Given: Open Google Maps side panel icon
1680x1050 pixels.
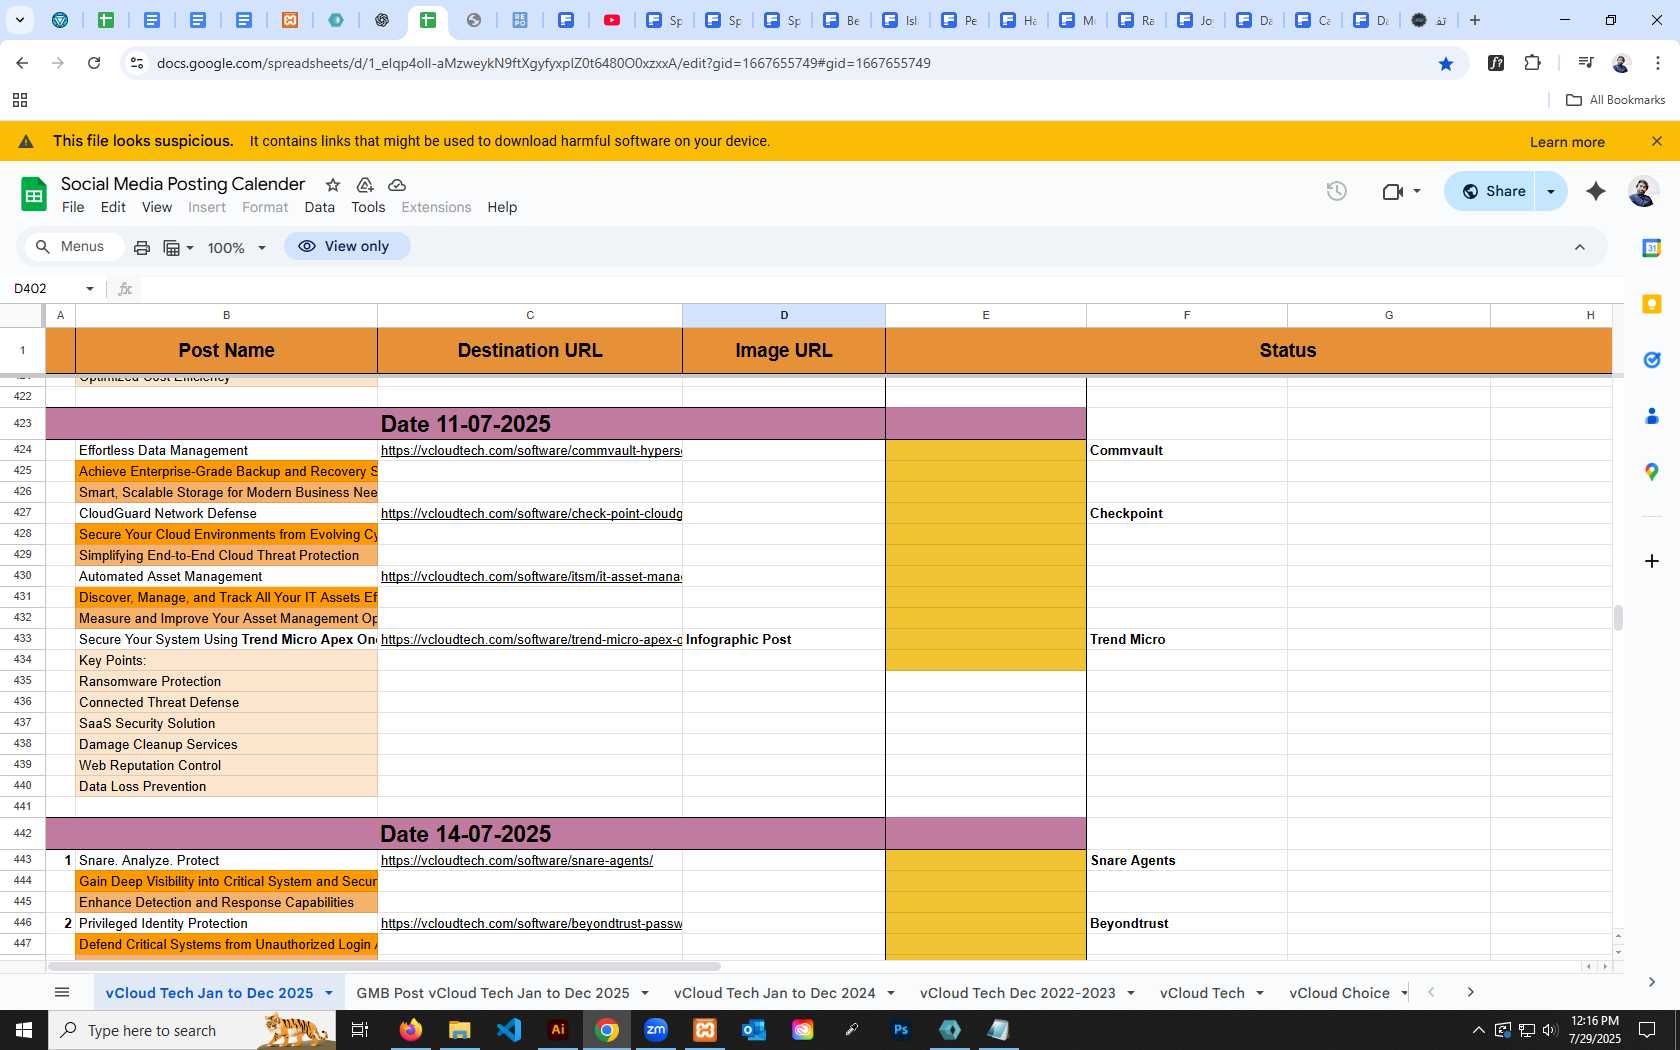Looking at the screenshot, I should tap(1652, 472).
